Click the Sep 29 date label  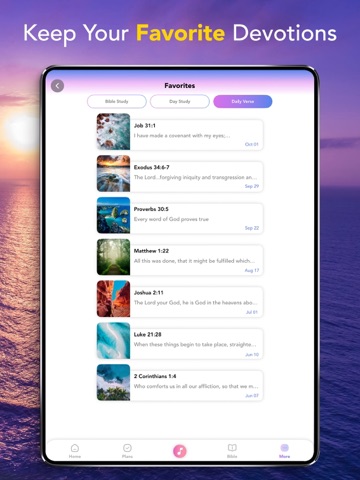pos(252,186)
